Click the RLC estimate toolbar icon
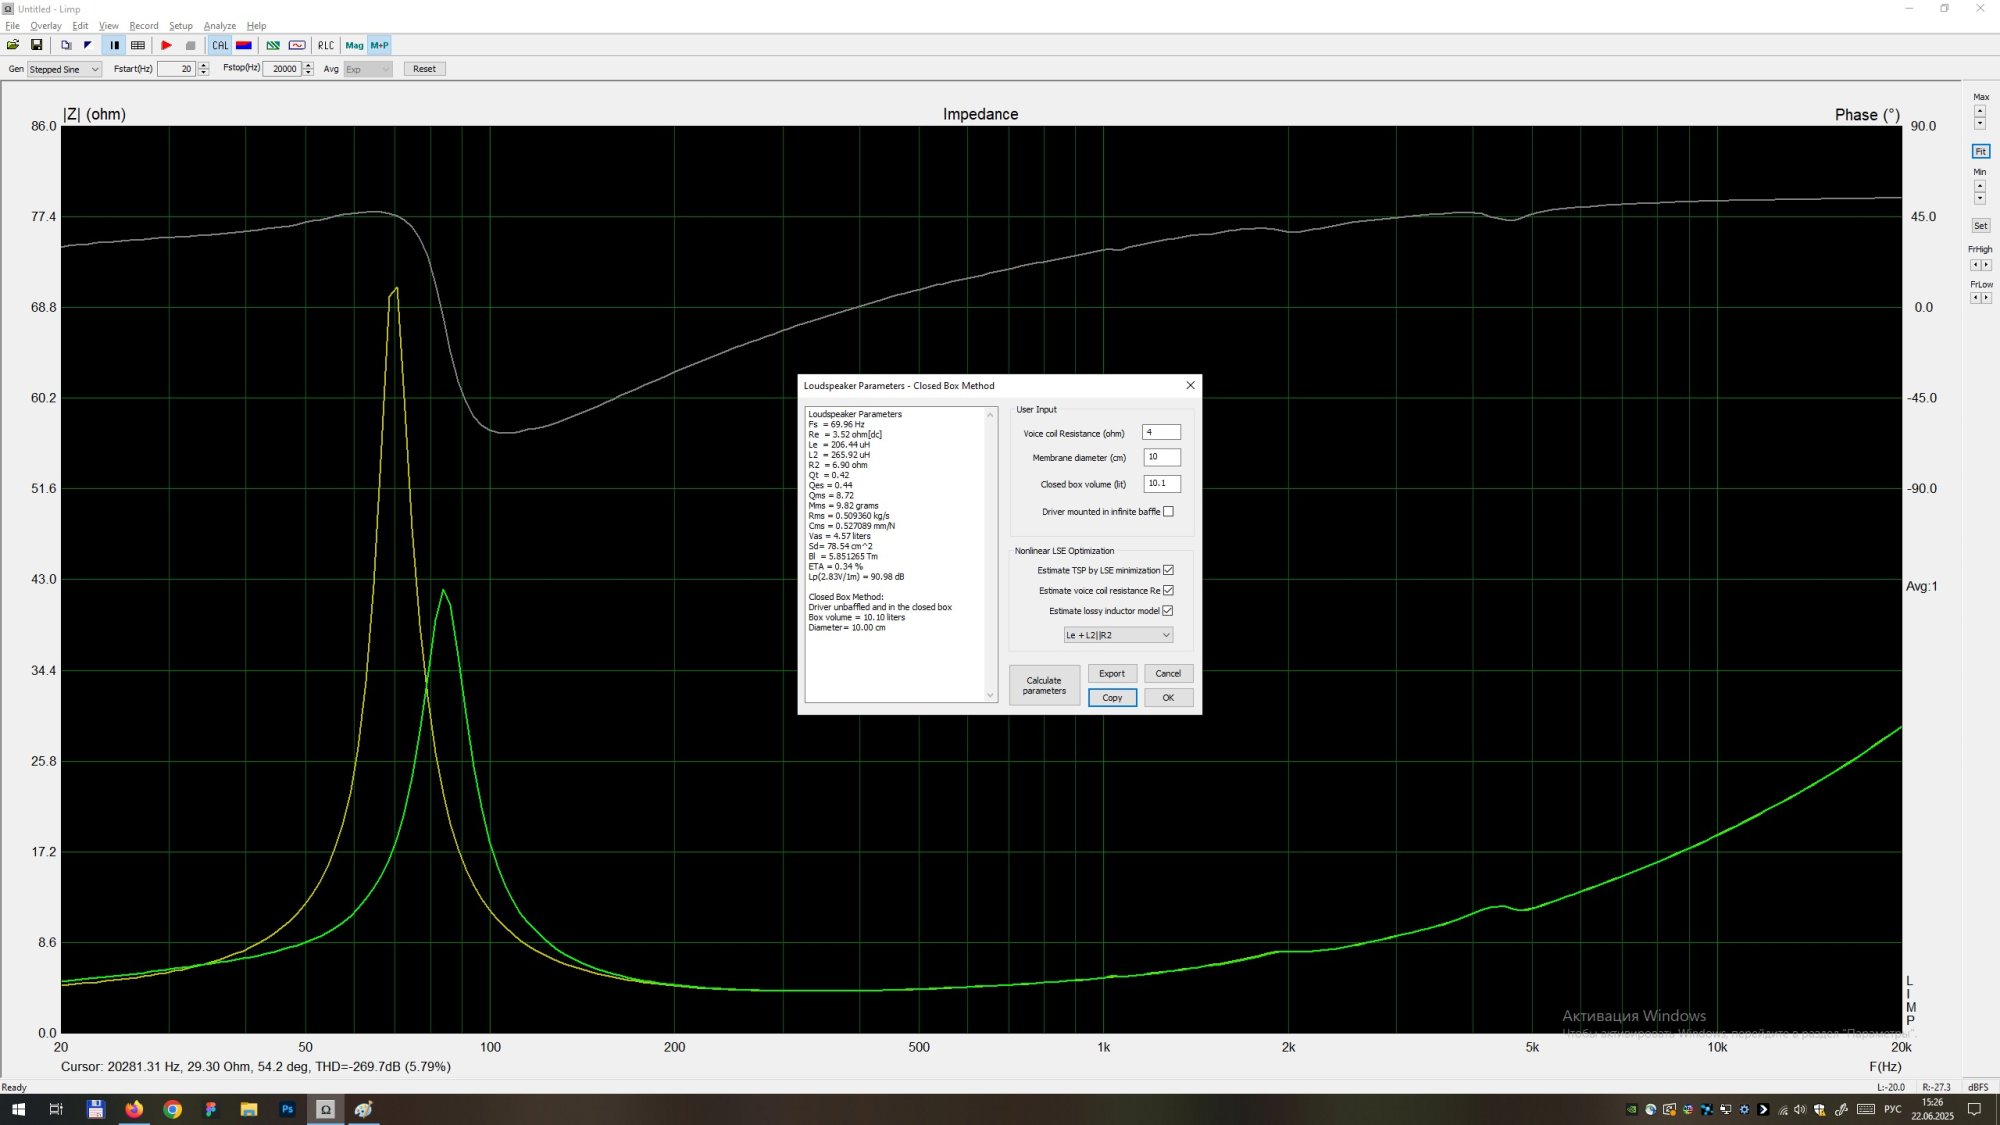This screenshot has height=1125, width=2000. [x=326, y=45]
